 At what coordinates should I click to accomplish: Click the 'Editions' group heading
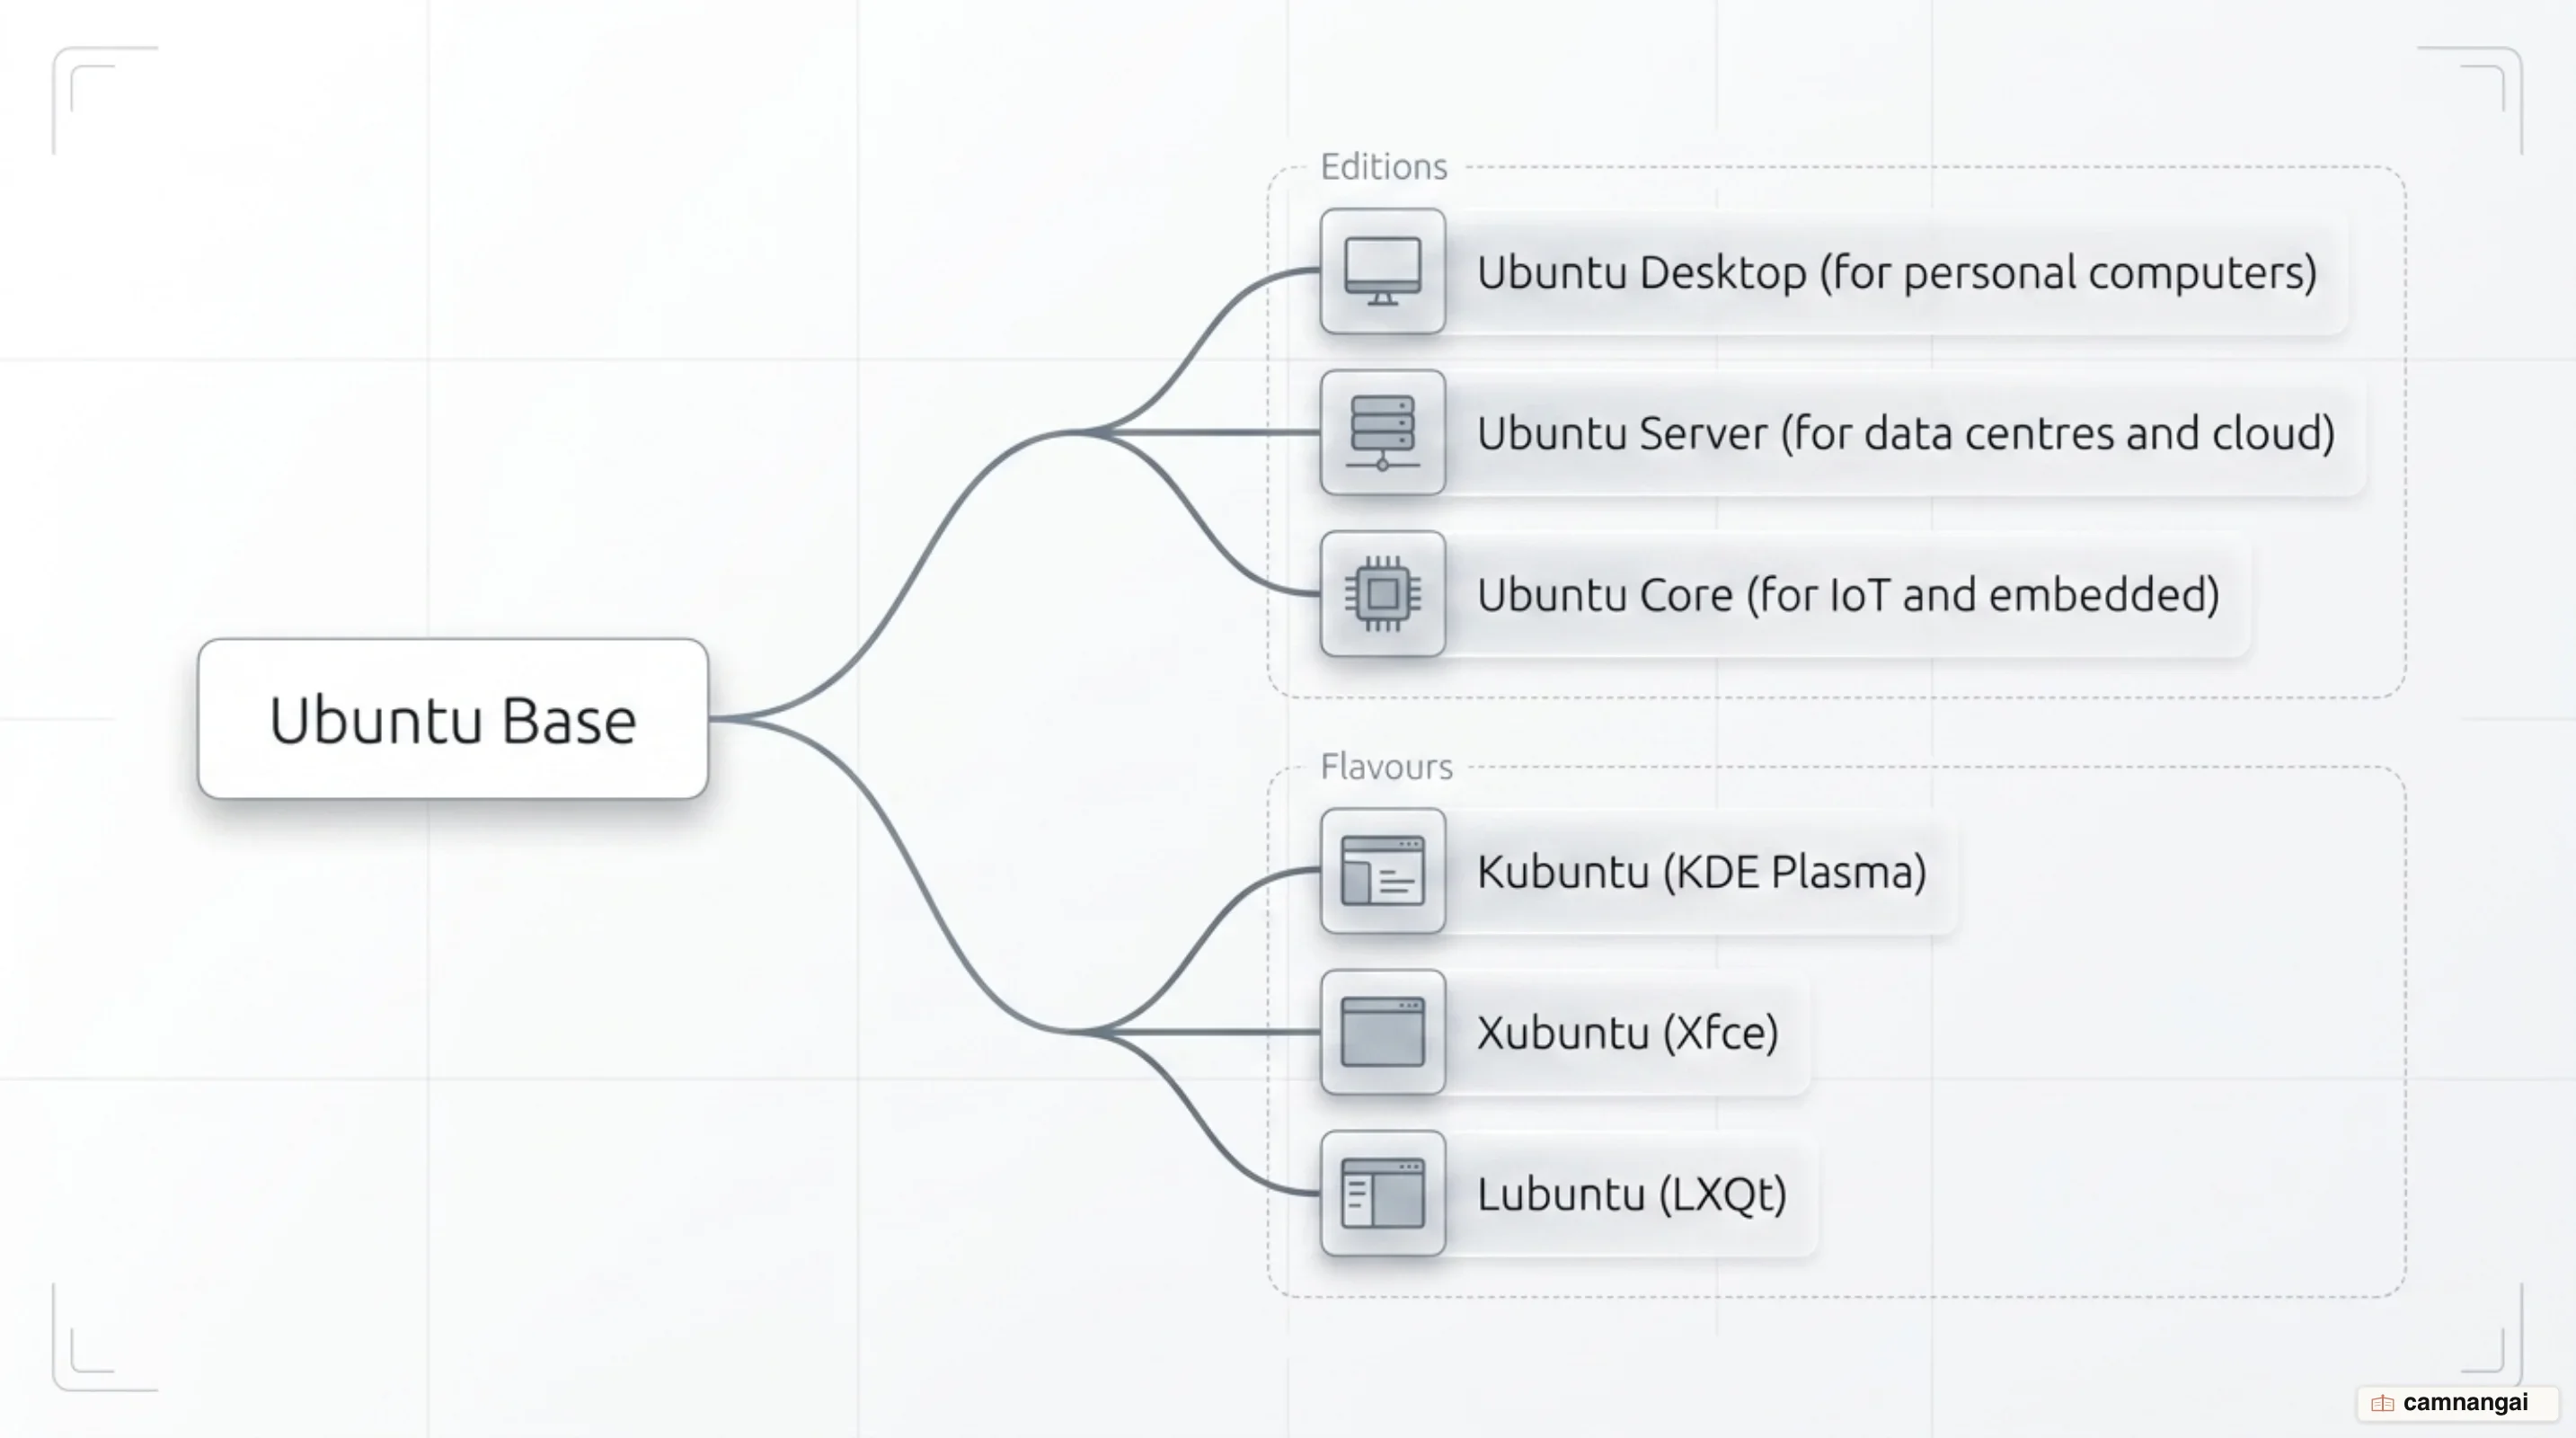pyautogui.click(x=1383, y=166)
